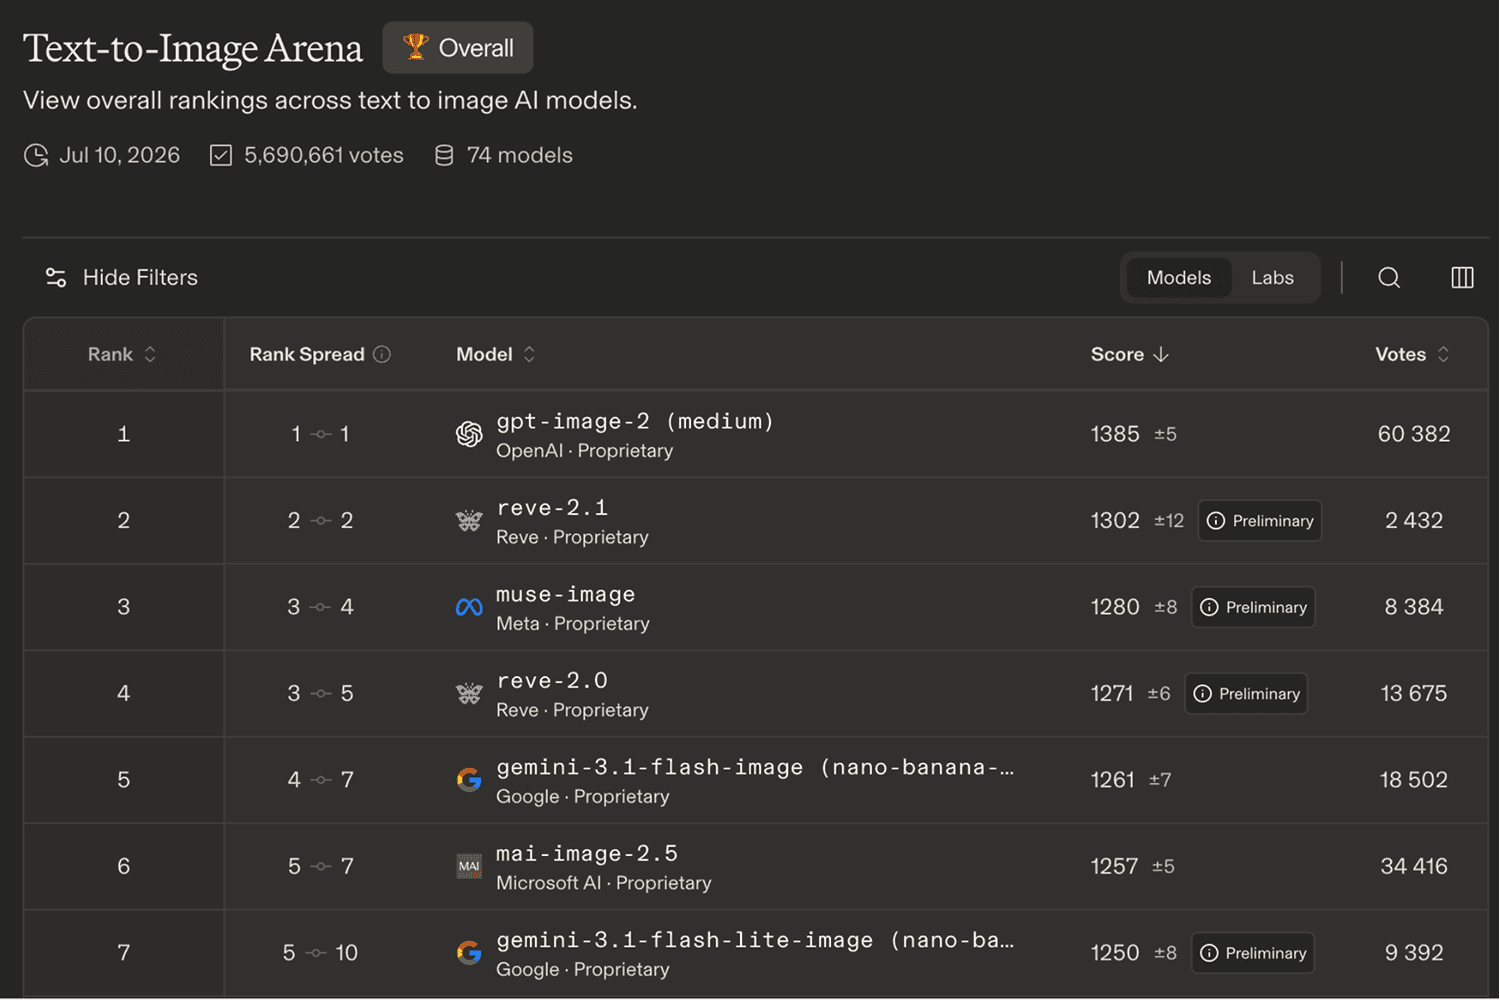Click the info icon in reve-2.1 Preliminary badge

1216,521
